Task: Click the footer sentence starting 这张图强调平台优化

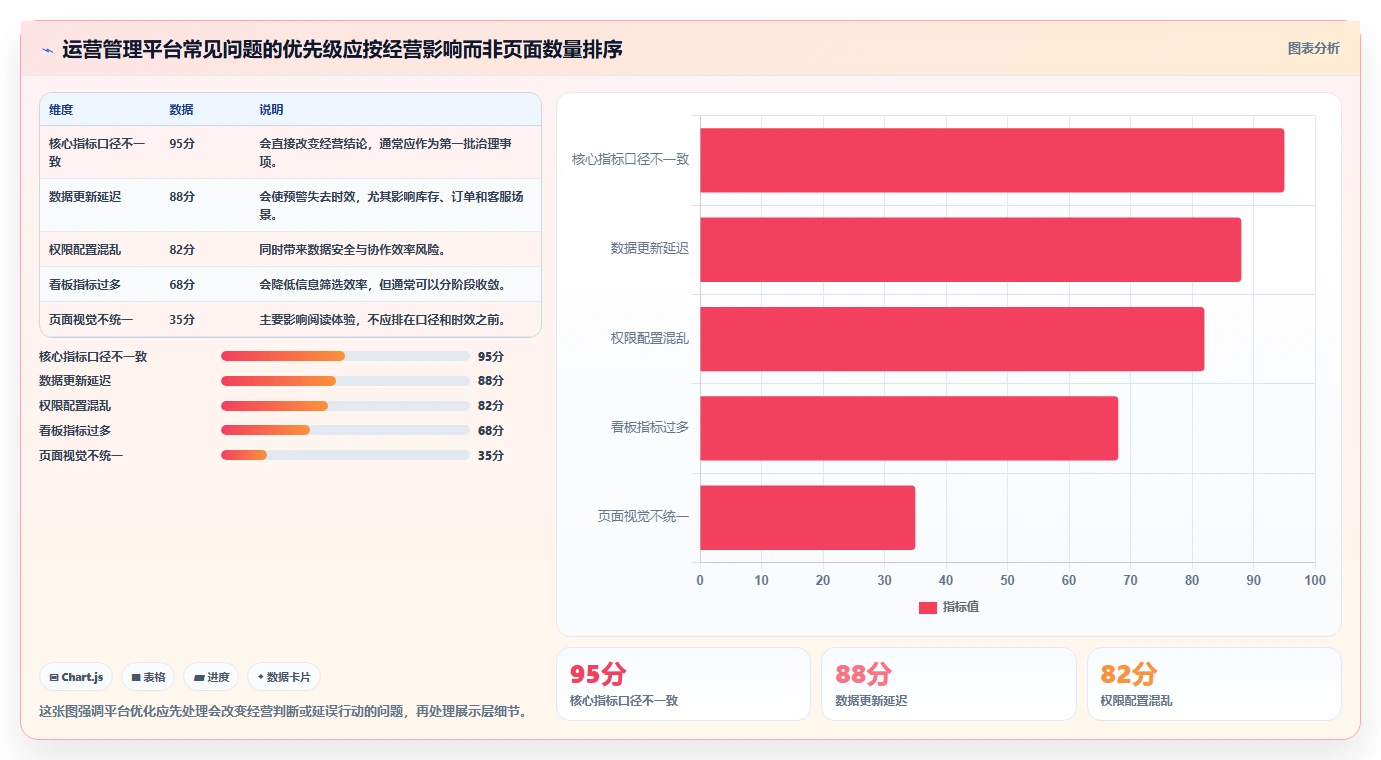Action: 283,712
